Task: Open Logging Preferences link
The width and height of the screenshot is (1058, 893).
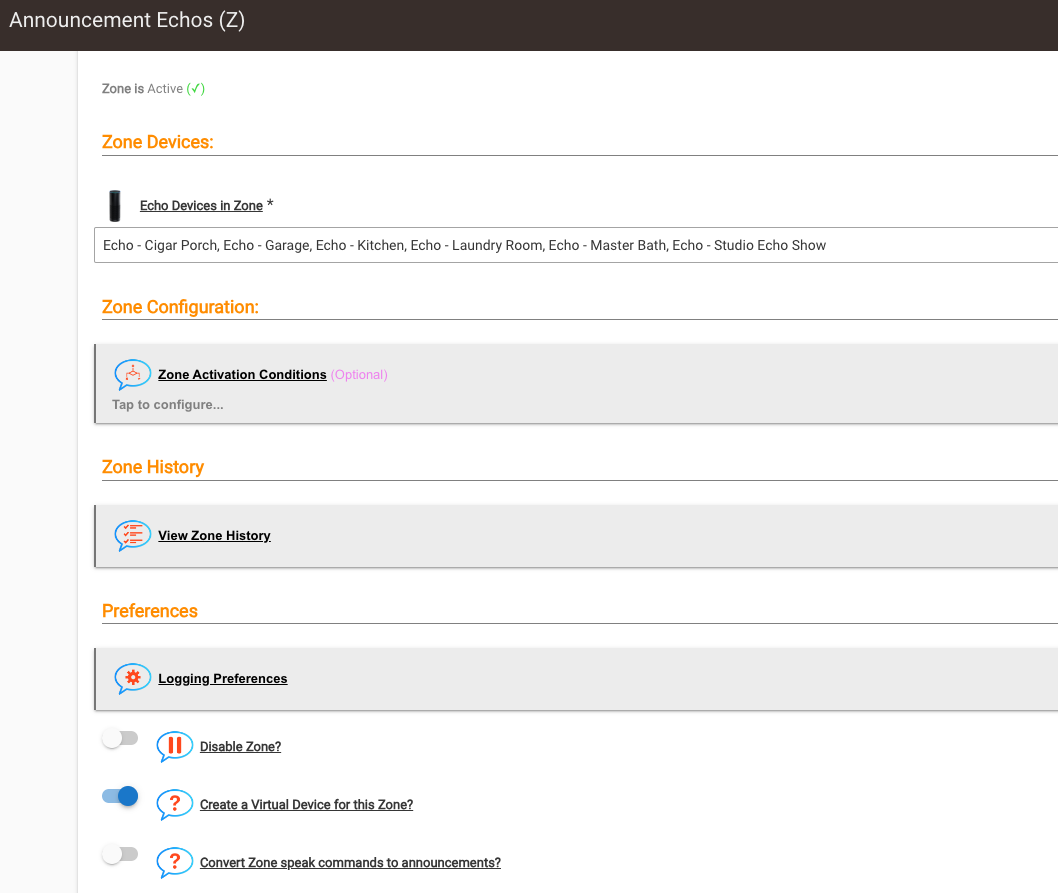Action: pos(223,678)
